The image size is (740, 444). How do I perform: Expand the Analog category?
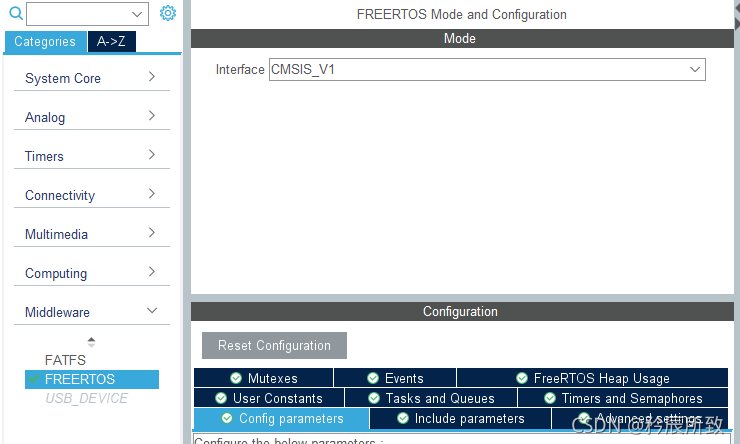[x=92, y=117]
